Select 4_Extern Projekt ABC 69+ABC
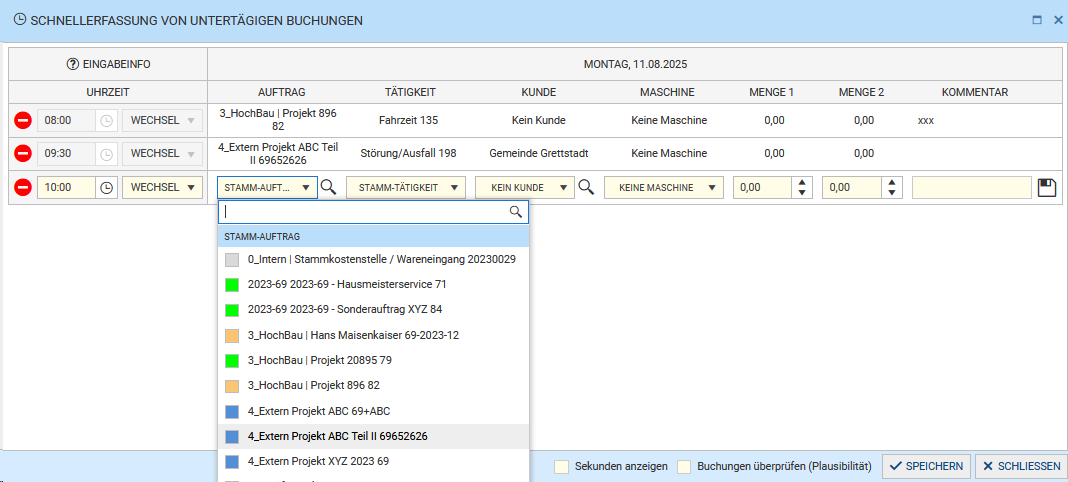 [373, 411]
